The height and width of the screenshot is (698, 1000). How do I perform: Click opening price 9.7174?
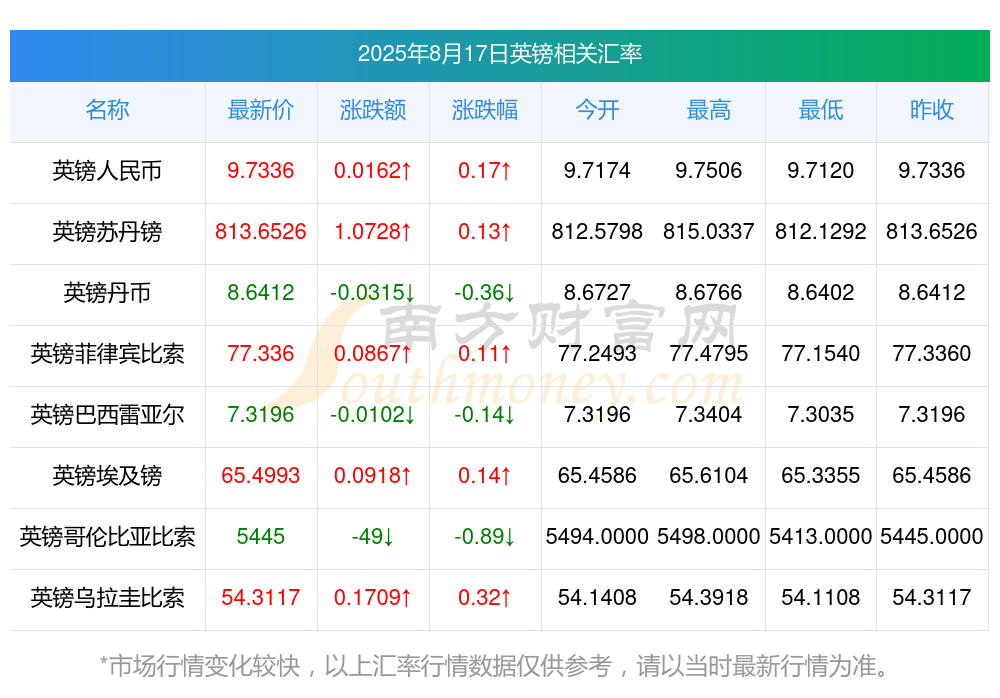click(x=597, y=170)
